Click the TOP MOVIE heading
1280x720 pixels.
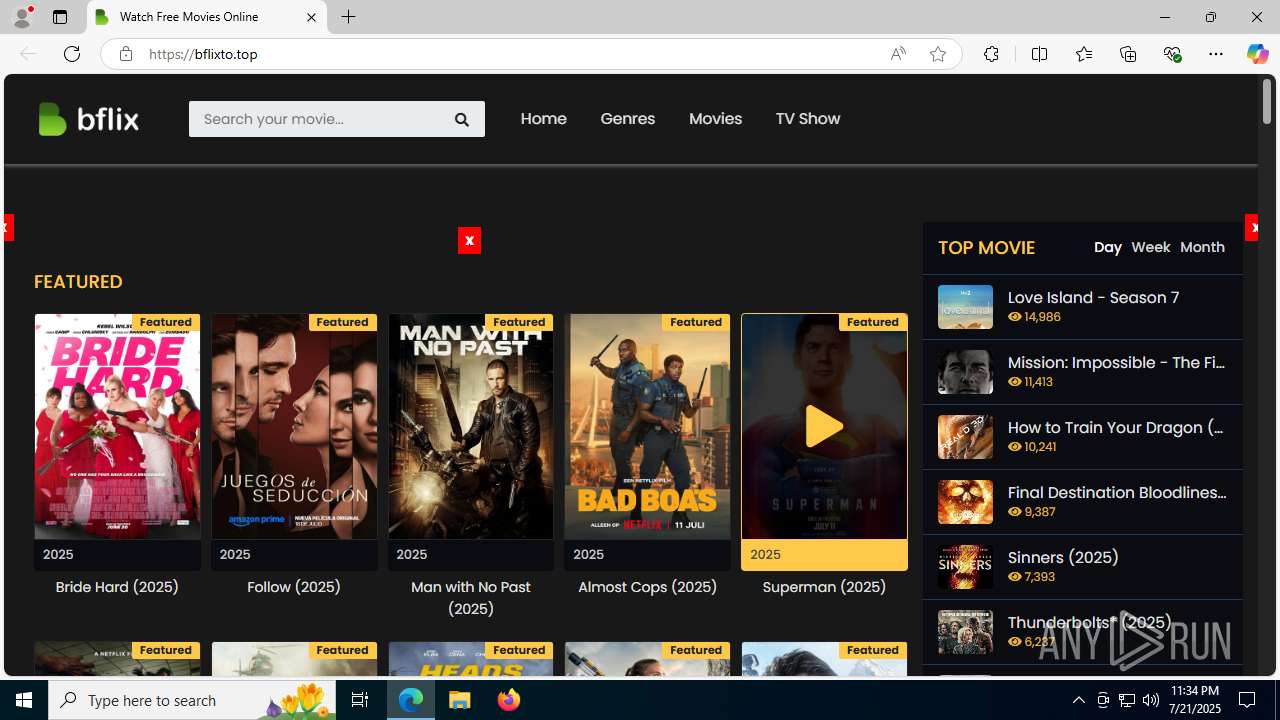[x=986, y=248]
